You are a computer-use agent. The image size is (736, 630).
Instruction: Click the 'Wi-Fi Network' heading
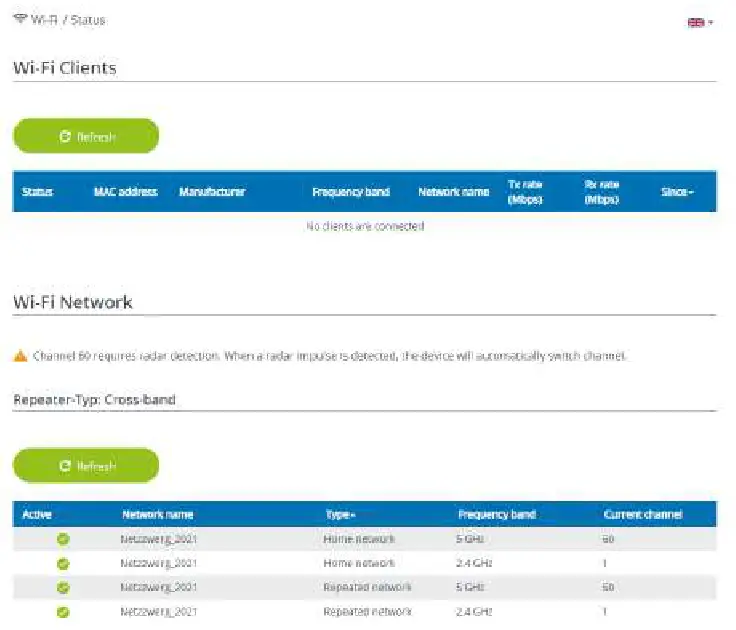click(73, 302)
